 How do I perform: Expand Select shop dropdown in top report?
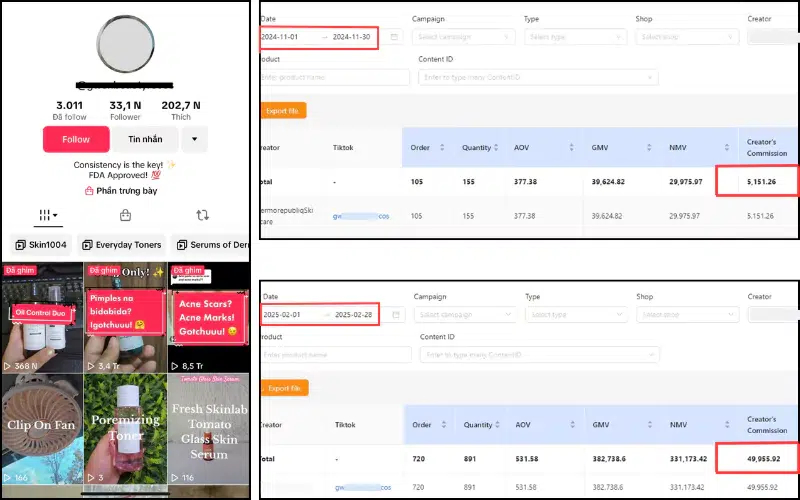(687, 37)
